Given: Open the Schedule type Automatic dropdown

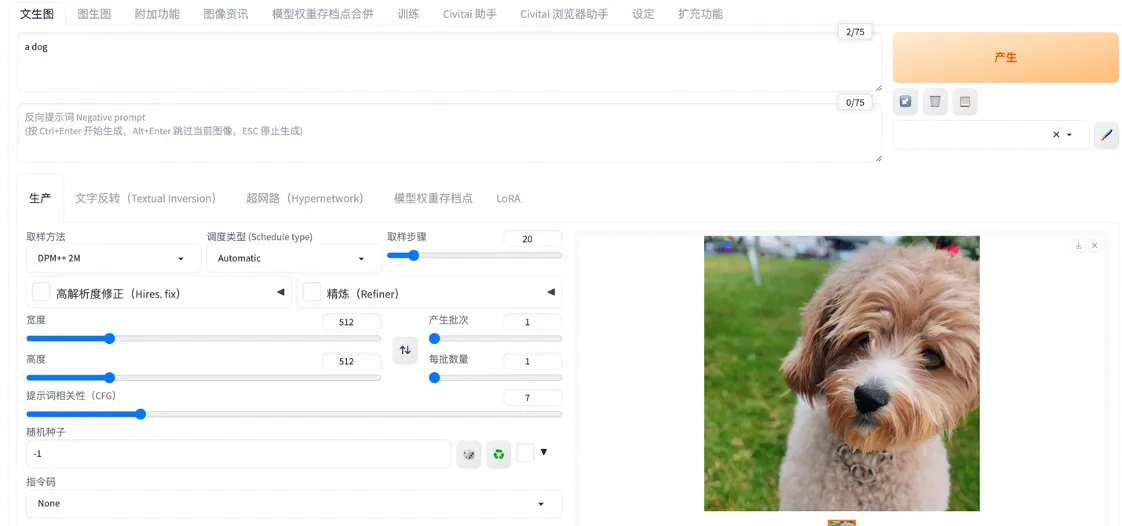Looking at the screenshot, I should tap(294, 258).
